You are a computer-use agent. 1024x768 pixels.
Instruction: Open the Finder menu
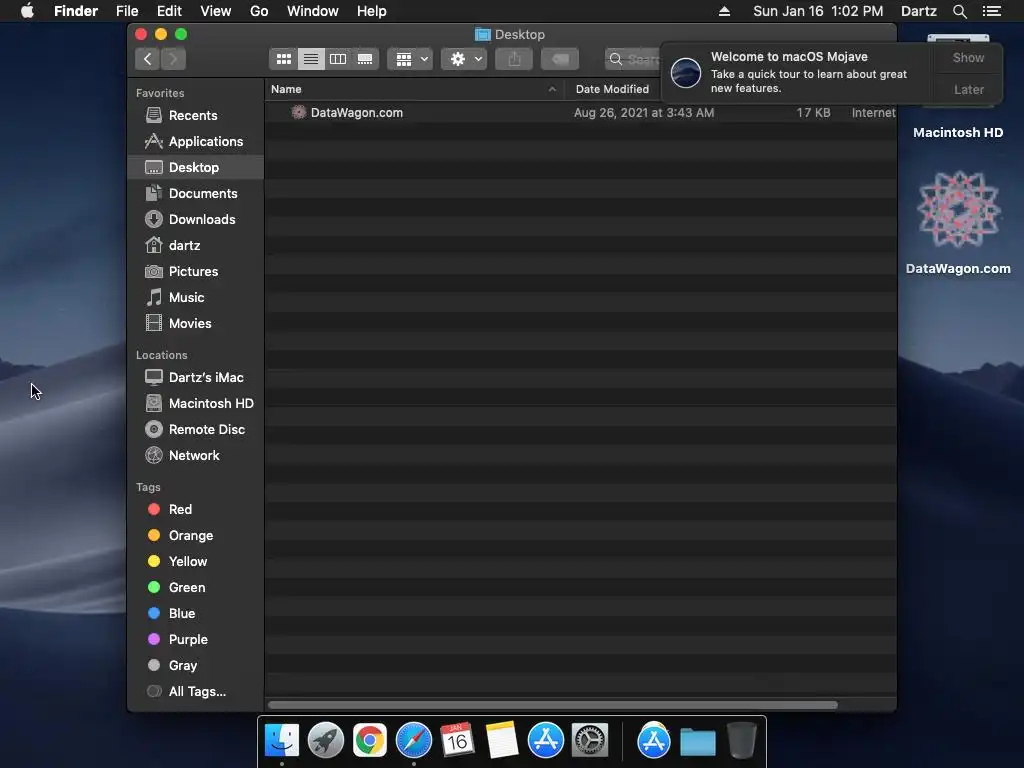coord(76,11)
